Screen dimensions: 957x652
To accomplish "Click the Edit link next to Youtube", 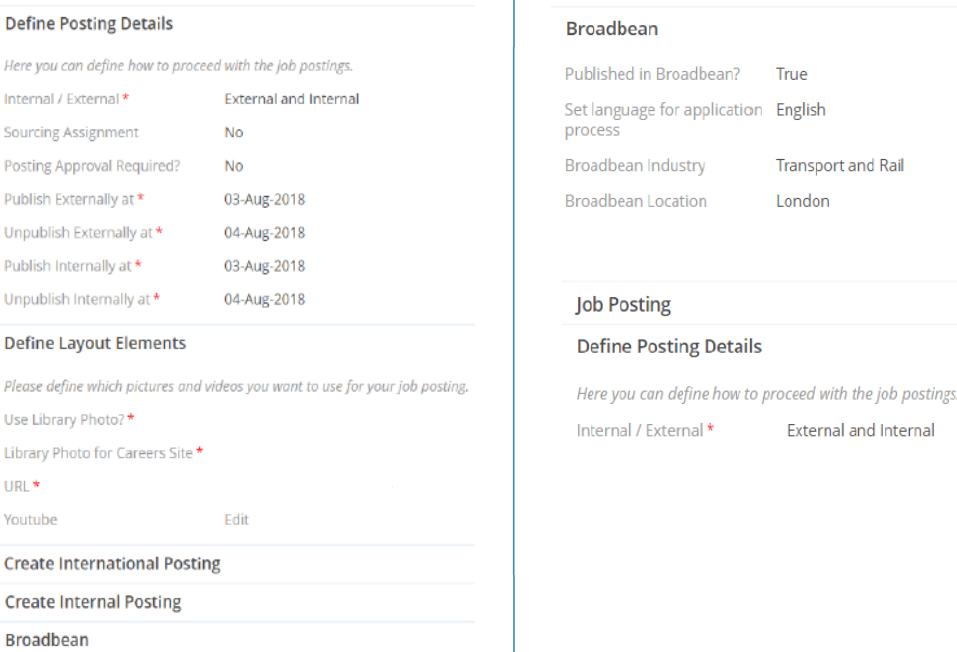I will [x=237, y=519].
